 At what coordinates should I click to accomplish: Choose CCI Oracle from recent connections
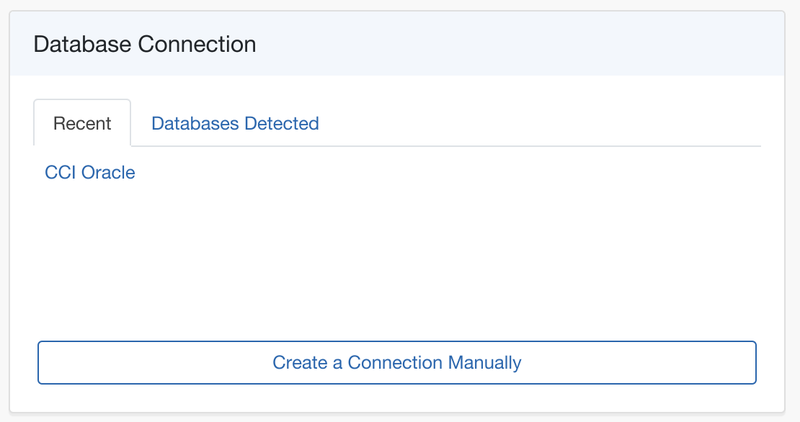90,172
